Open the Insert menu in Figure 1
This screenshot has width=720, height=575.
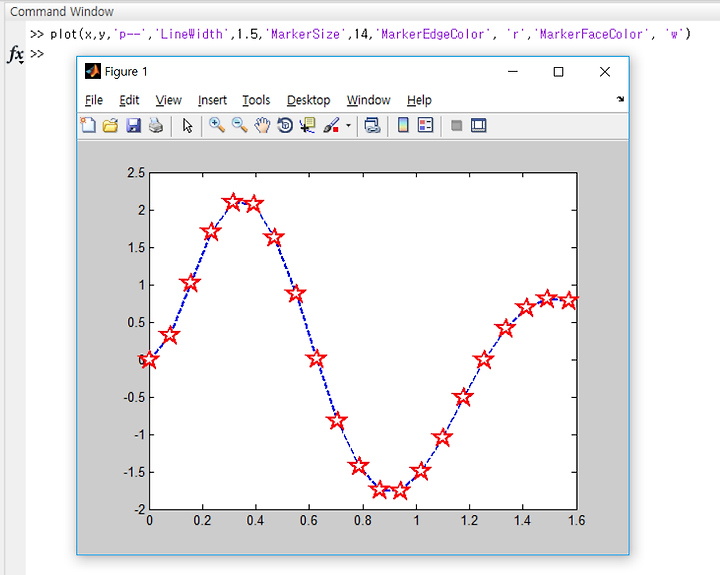pos(212,100)
